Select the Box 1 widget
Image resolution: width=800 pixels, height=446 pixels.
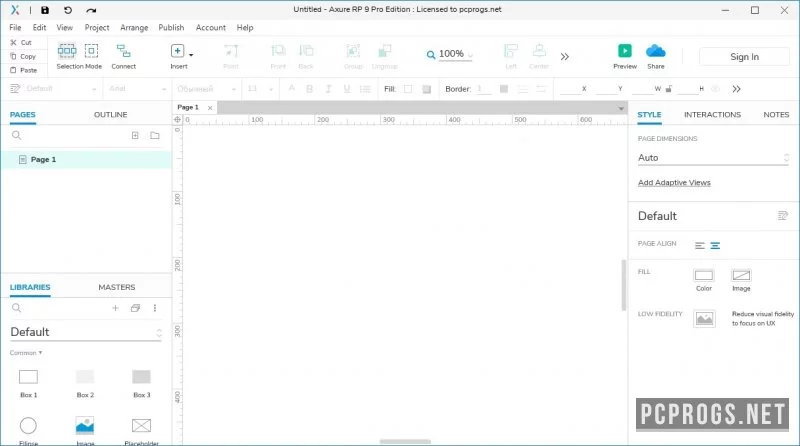point(29,383)
